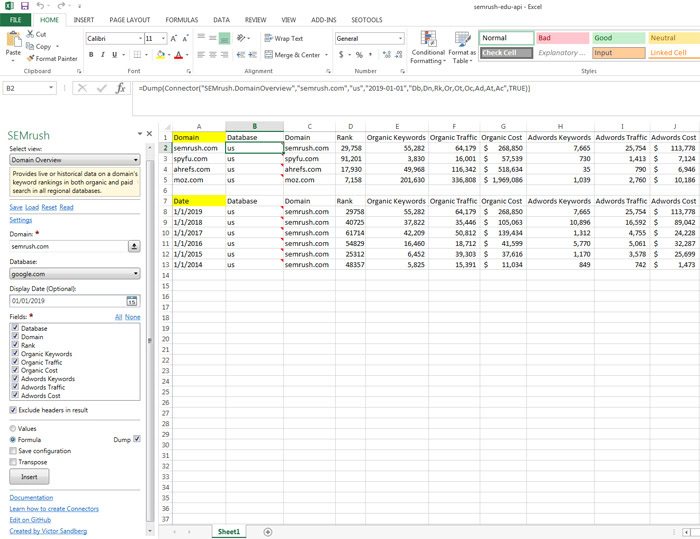Toggle bold formatting in Font group
The image size is (700, 539).
tap(90, 55)
